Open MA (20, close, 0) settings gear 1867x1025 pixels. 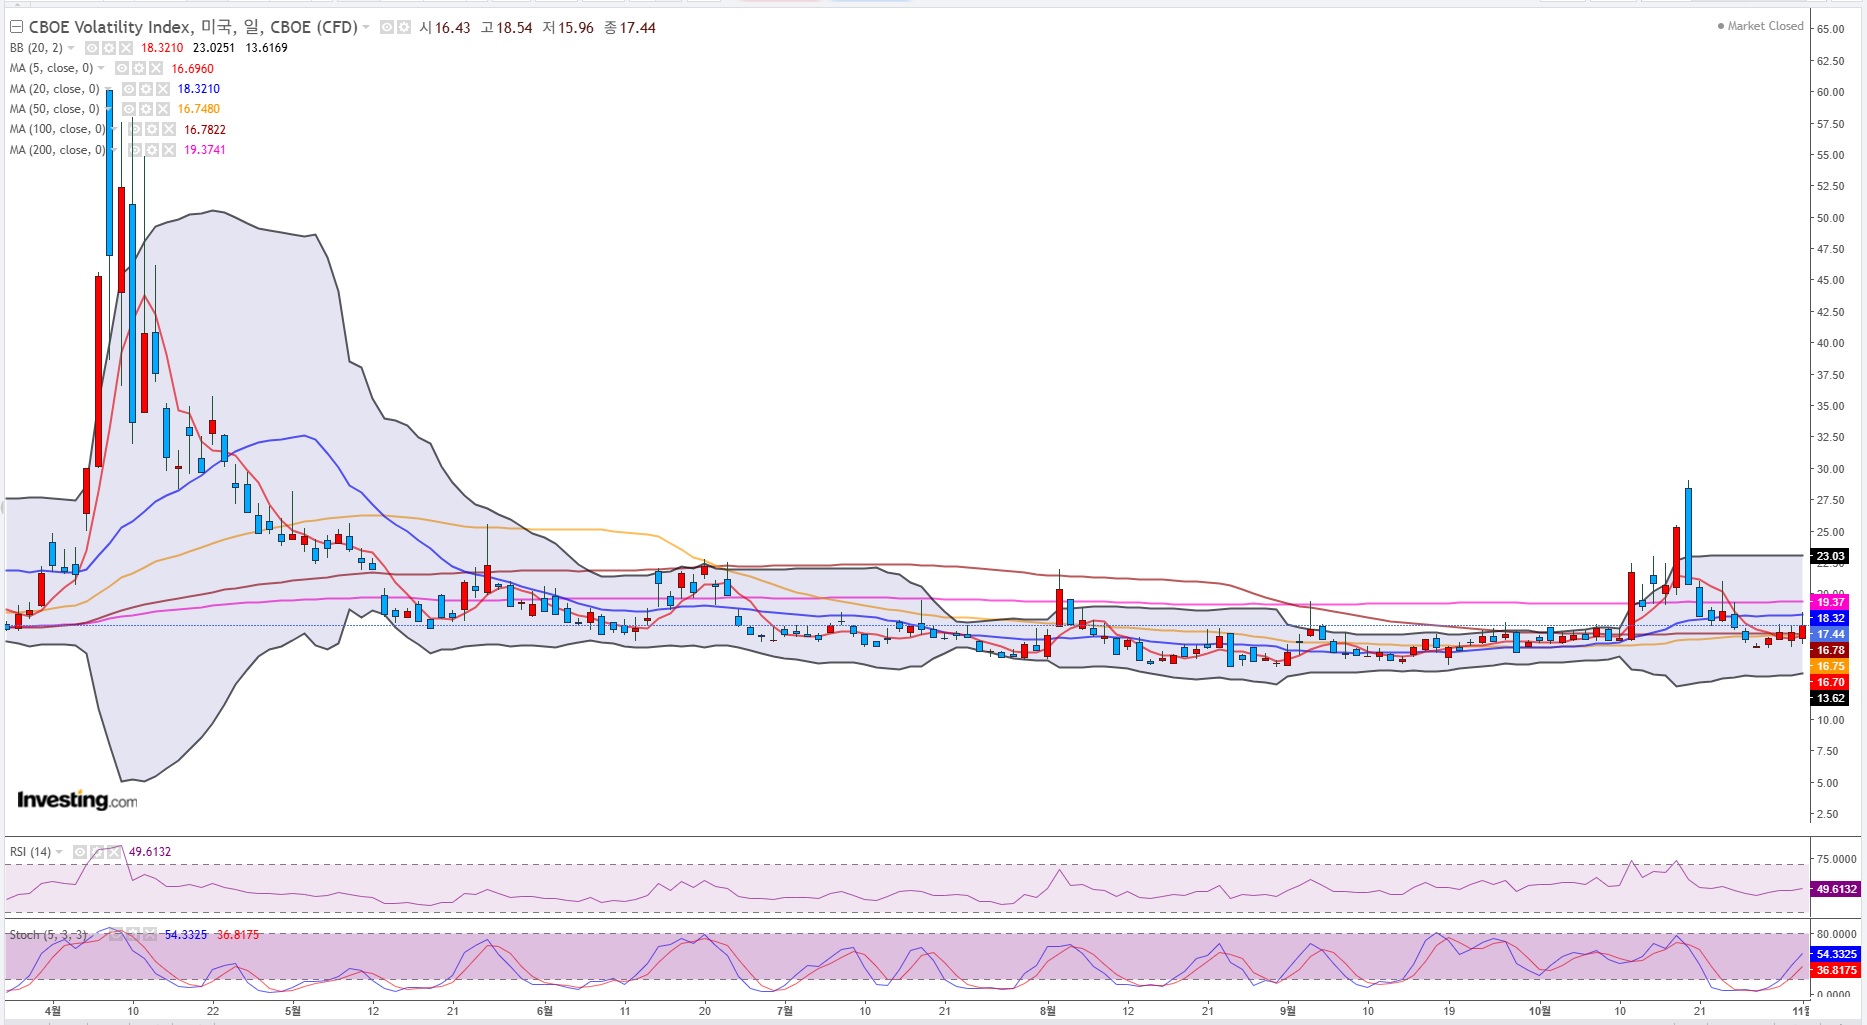coord(146,89)
